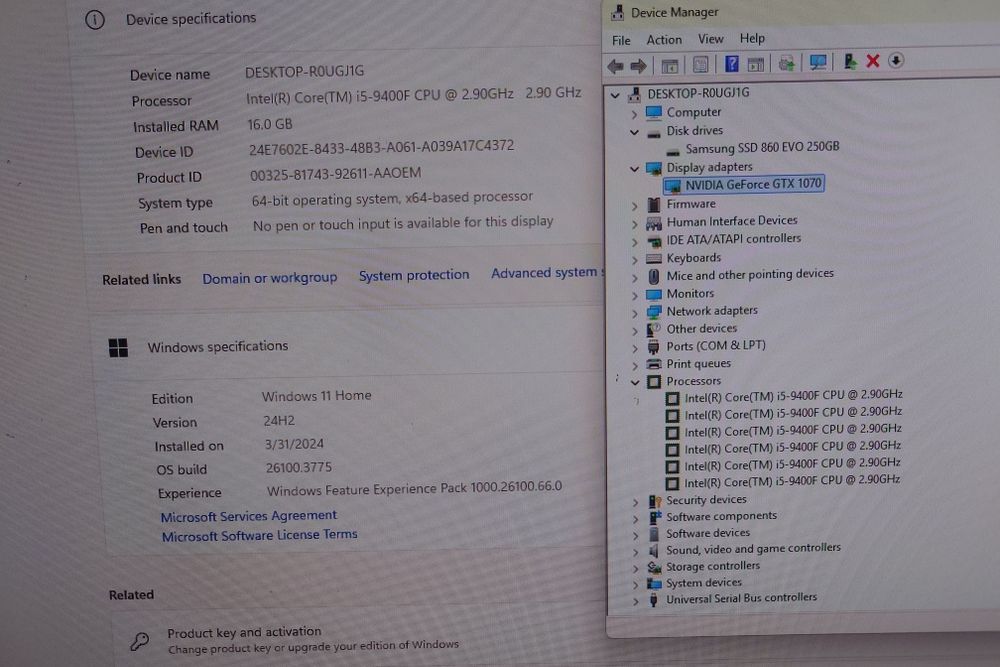This screenshot has width=1000, height=667.
Task: Open Microsoft Services Agreement link
Action: 249,516
